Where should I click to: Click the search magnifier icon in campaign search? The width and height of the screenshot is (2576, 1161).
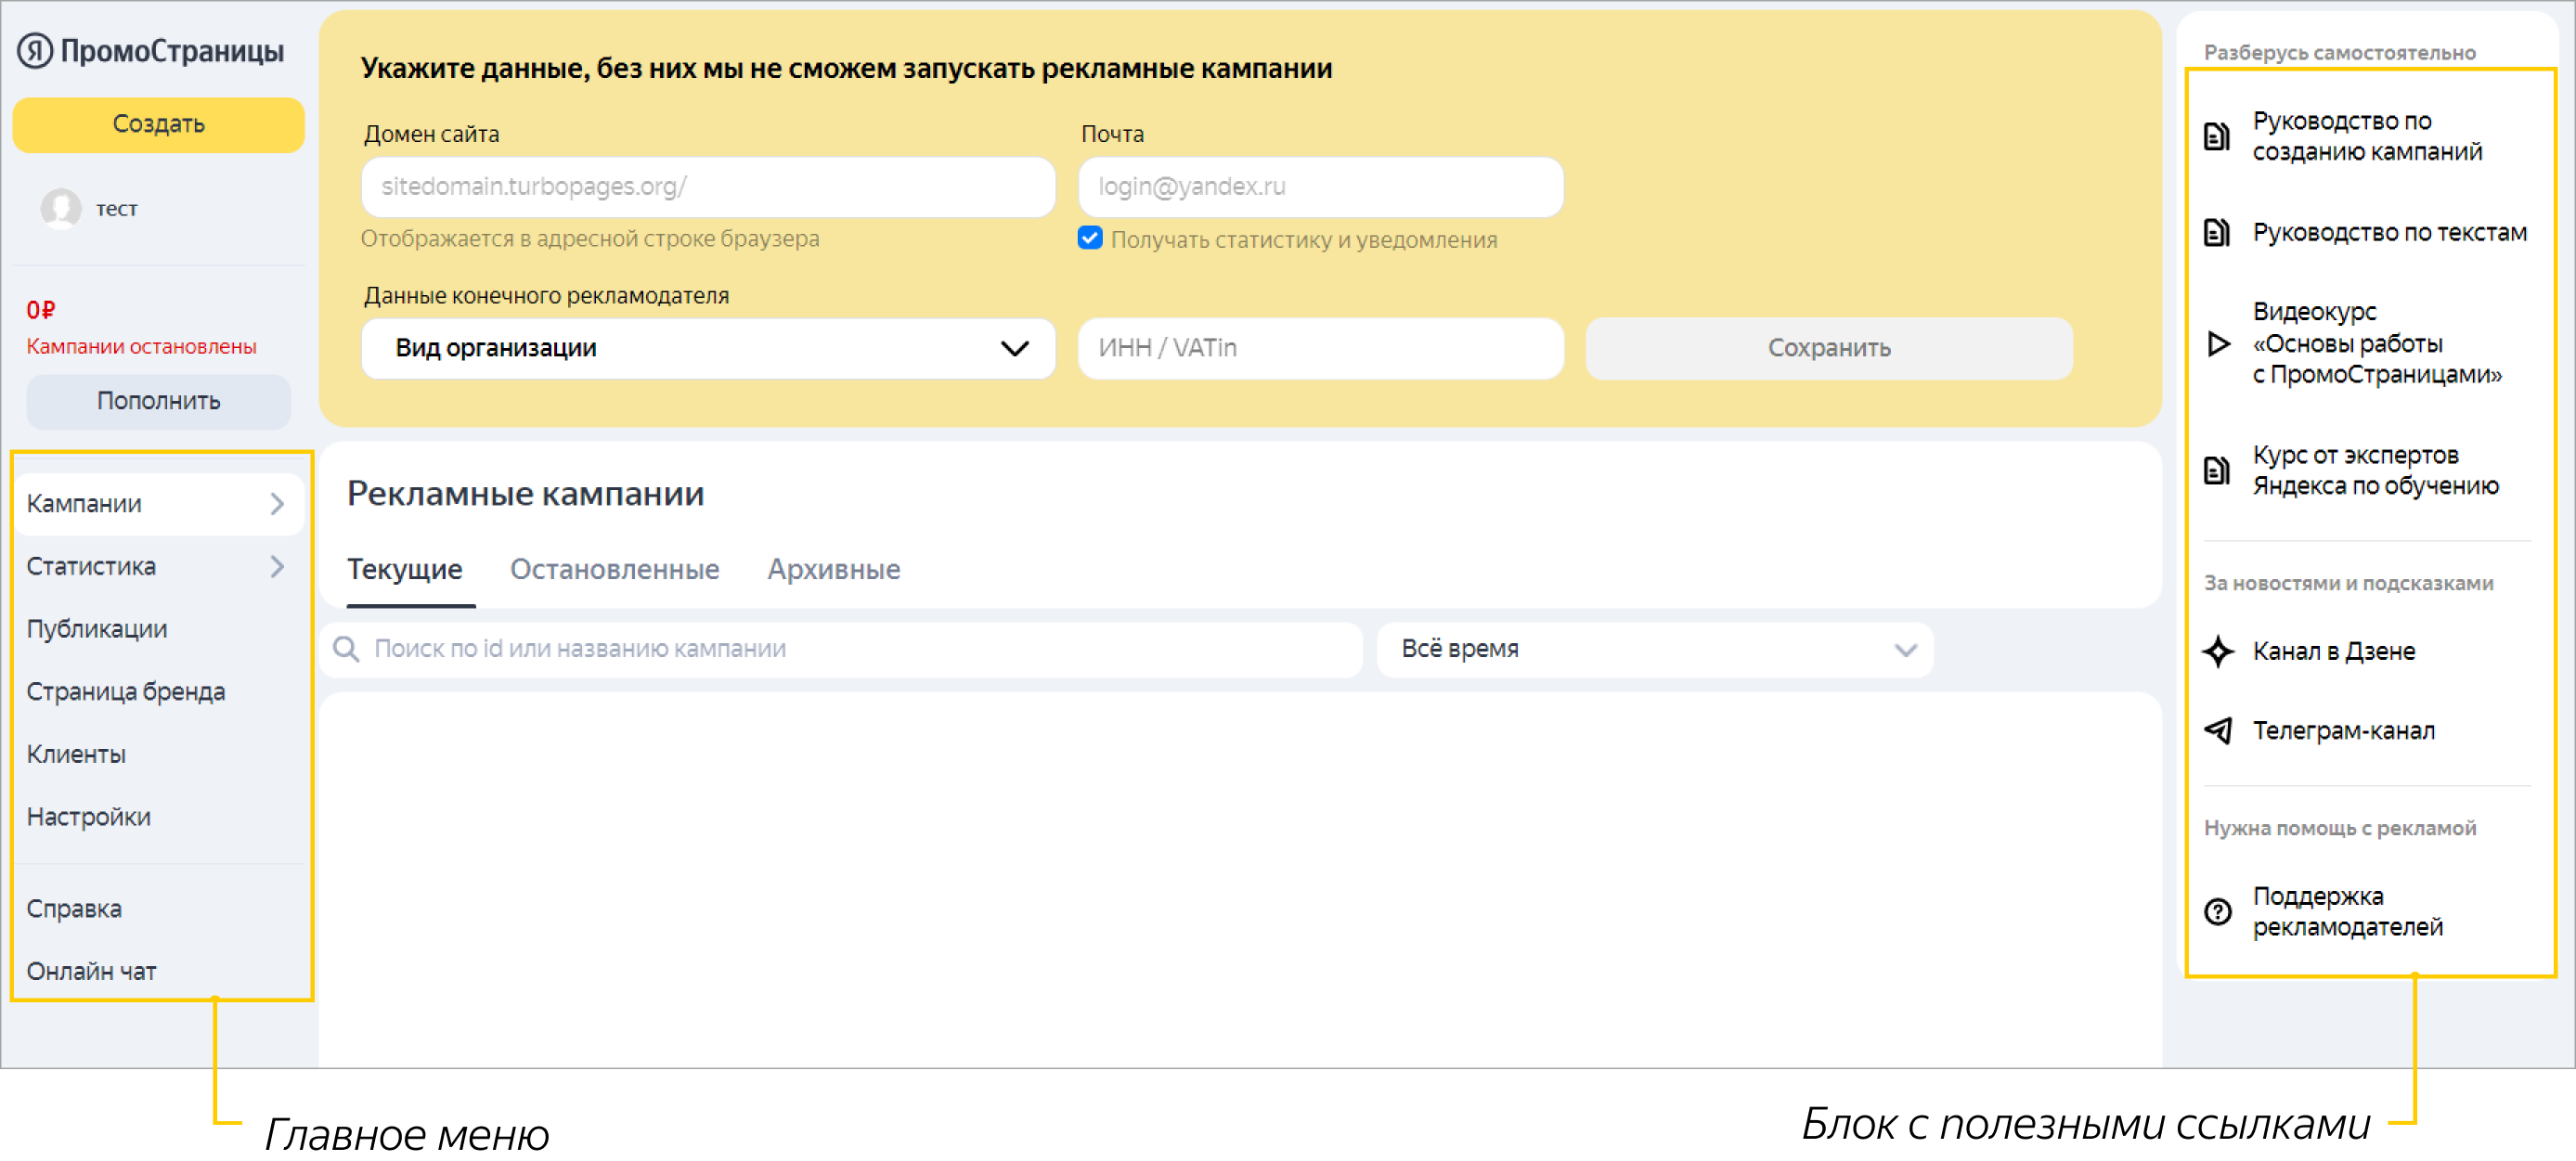click(x=346, y=649)
